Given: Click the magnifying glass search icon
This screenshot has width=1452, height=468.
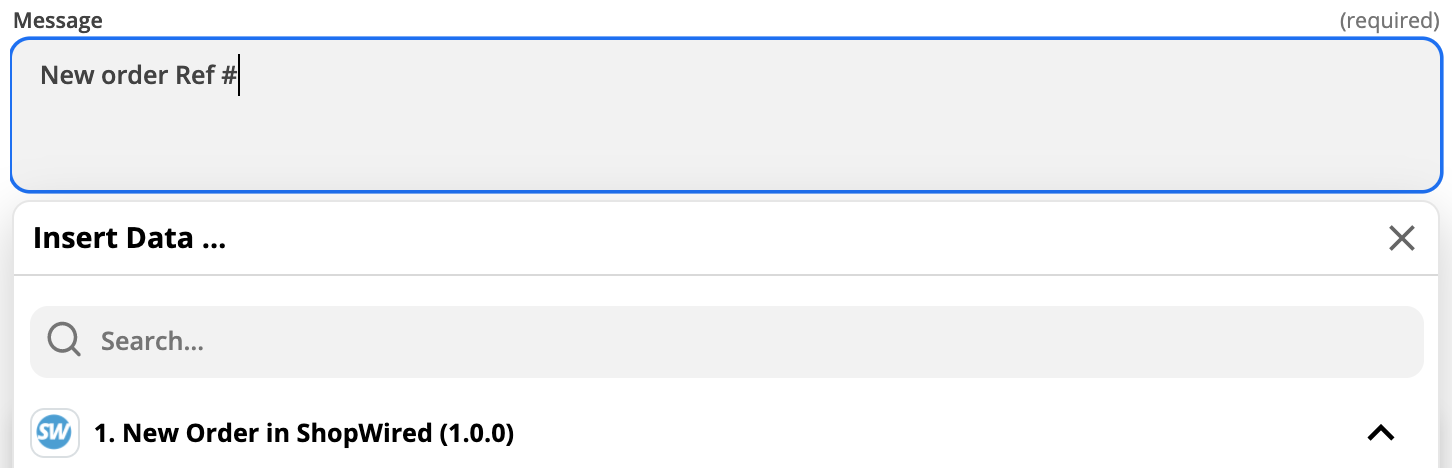Looking at the screenshot, I should [64, 341].
